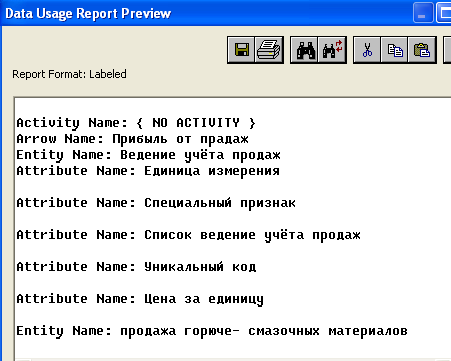Select line 'Attribute Name: Цена за единицу'

[x=140, y=299]
